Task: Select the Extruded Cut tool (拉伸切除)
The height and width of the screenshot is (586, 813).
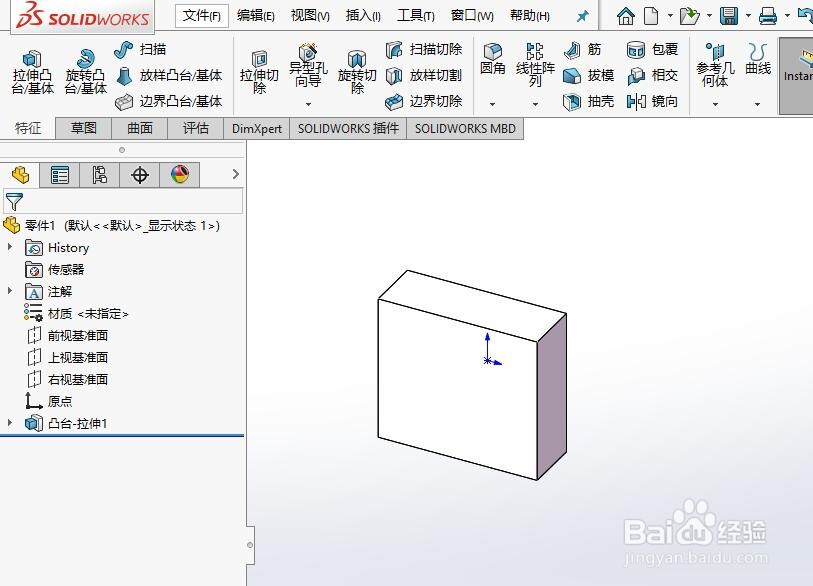Action: pos(259,72)
